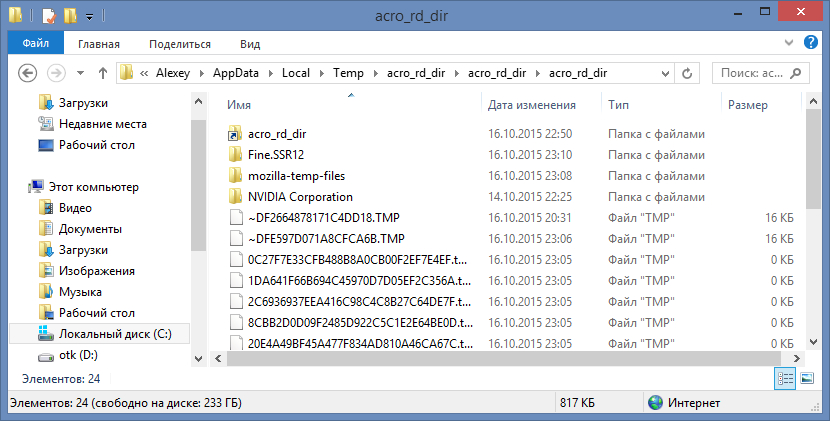Open Изображения folder in sidebar
Image resolution: width=830 pixels, height=421 pixels.
(x=96, y=271)
